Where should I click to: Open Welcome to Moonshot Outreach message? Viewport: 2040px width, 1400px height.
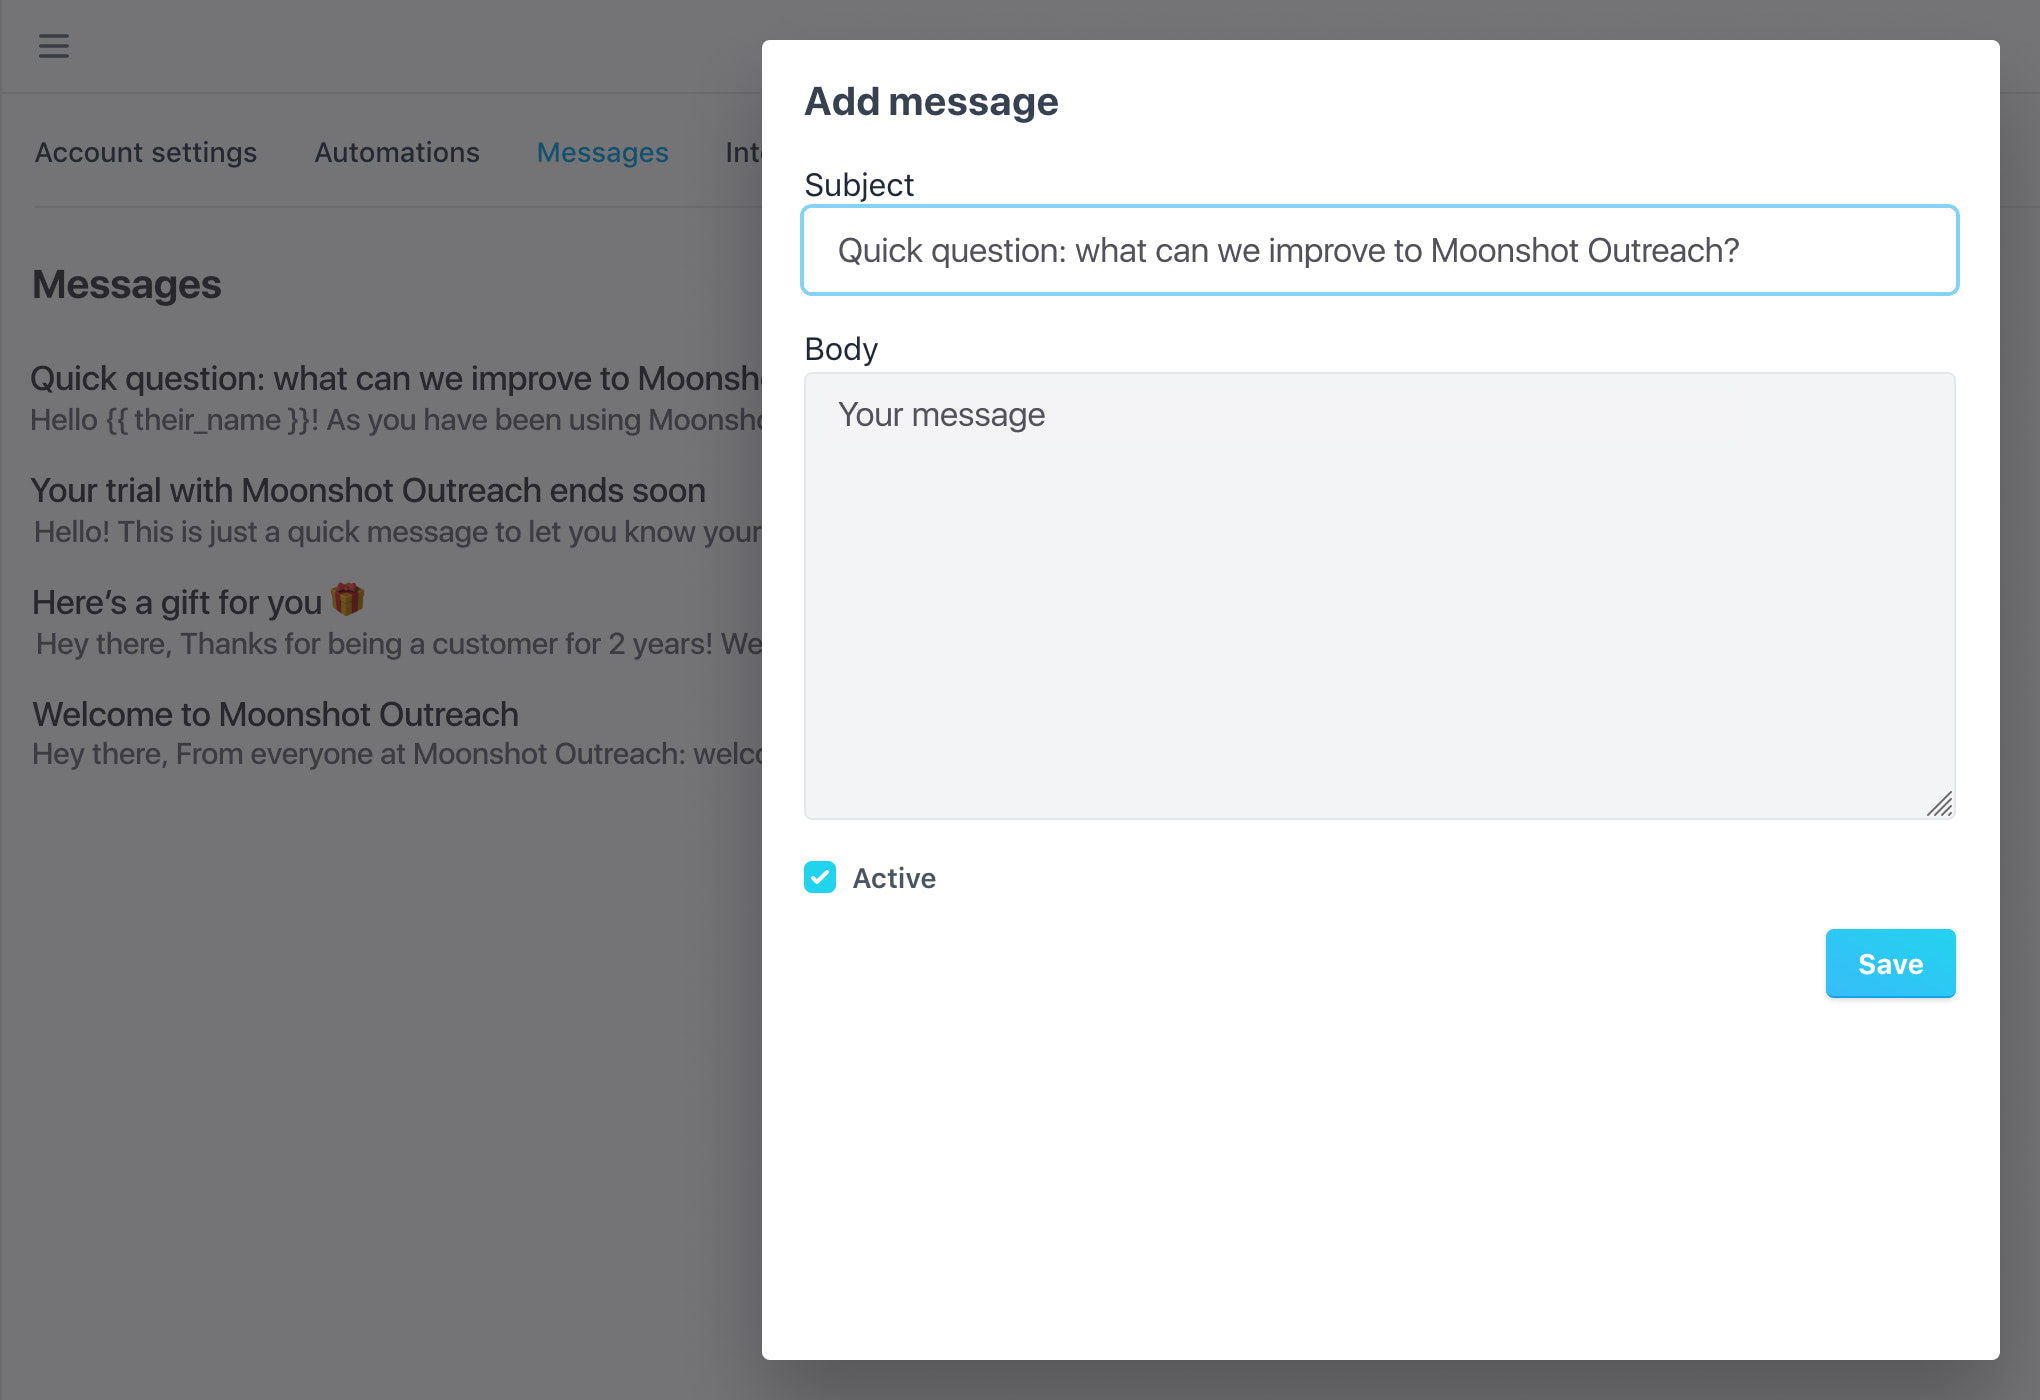coord(275,715)
